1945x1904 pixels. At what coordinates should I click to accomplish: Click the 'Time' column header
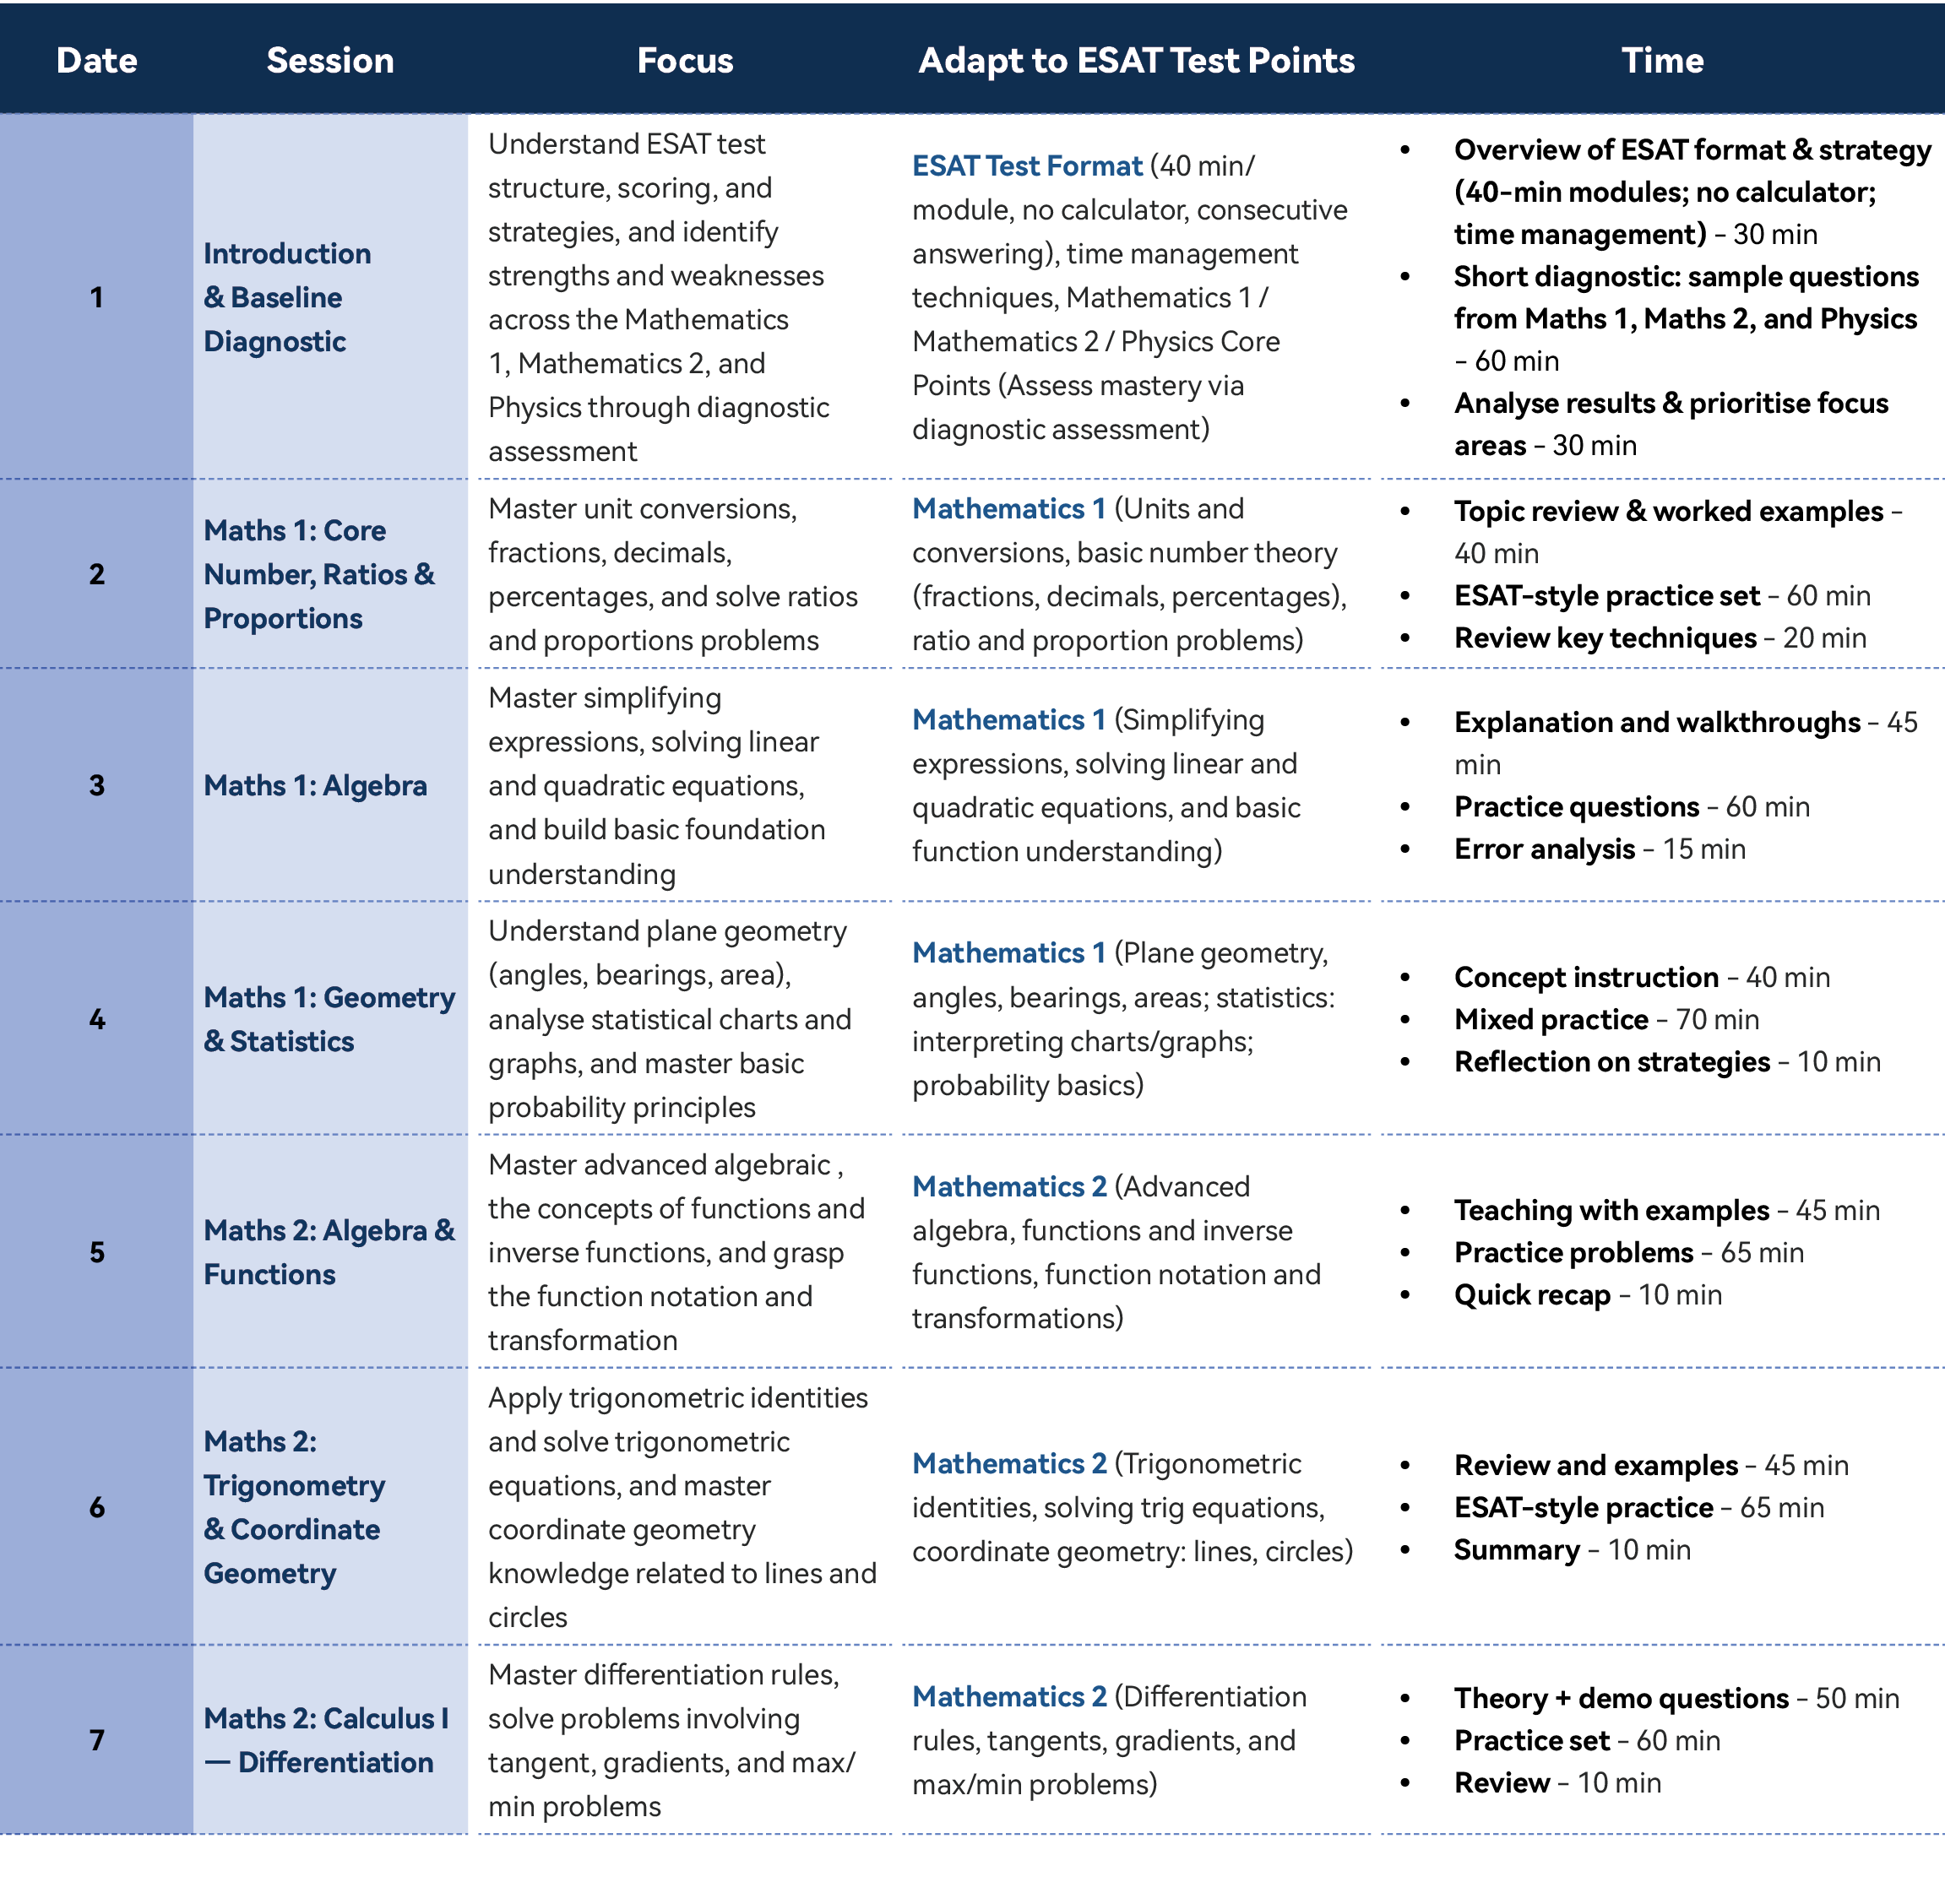point(1662,60)
